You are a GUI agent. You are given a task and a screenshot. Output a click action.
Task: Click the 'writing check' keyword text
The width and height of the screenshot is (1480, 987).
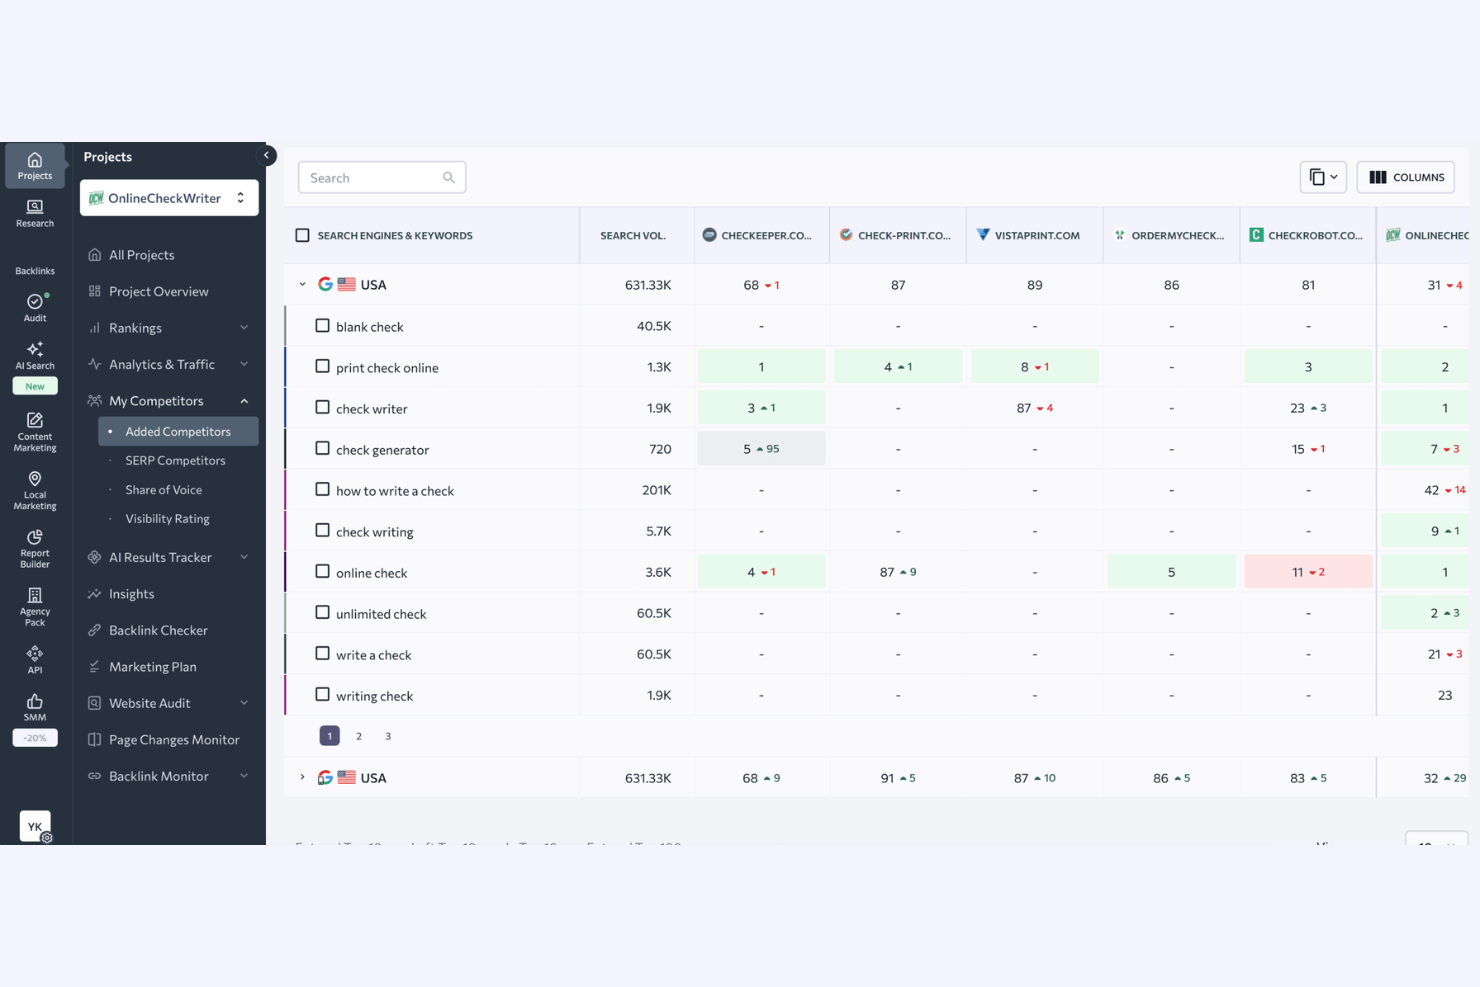[x=375, y=696]
